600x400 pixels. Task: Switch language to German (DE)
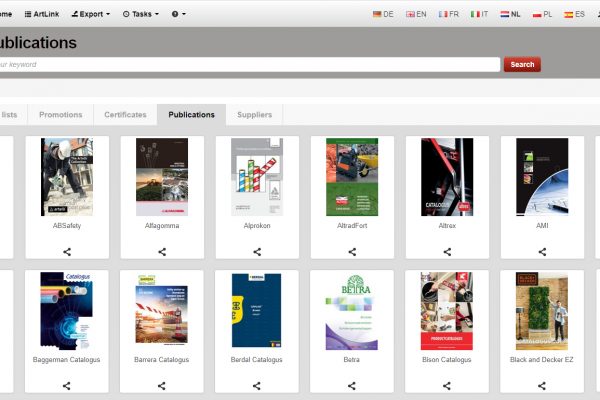pos(383,15)
